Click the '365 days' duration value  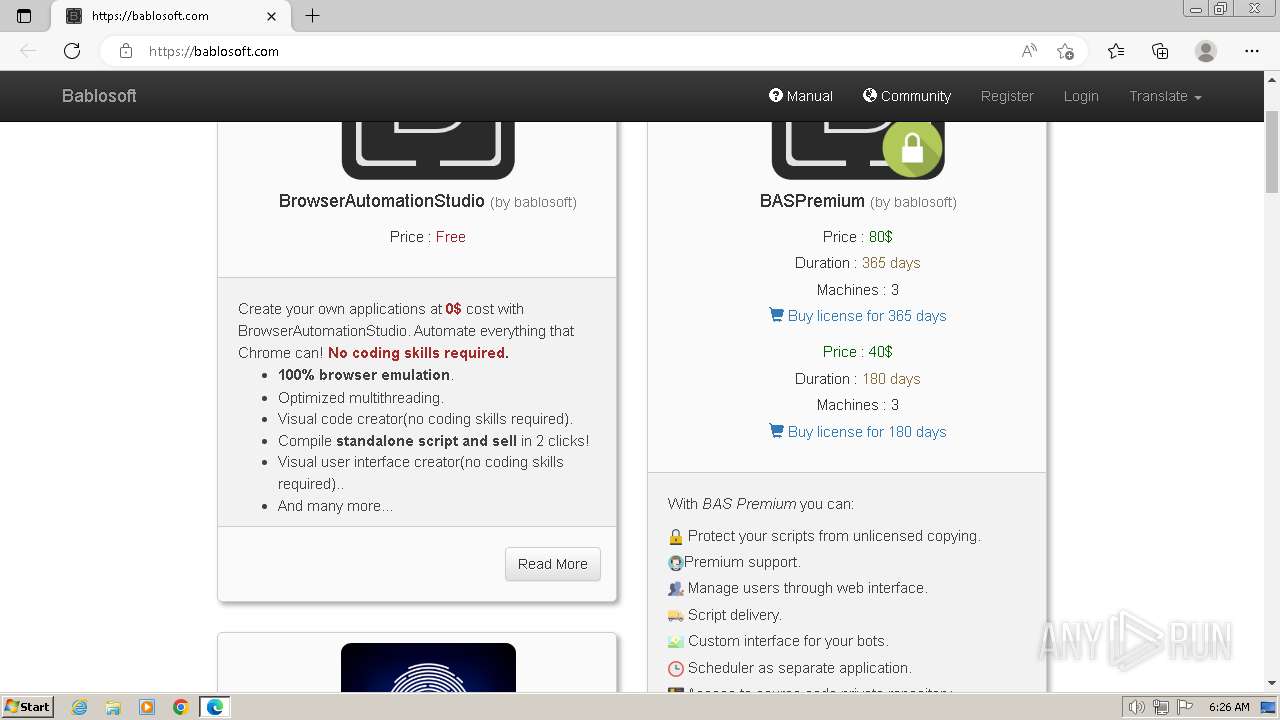pyautogui.click(x=891, y=263)
